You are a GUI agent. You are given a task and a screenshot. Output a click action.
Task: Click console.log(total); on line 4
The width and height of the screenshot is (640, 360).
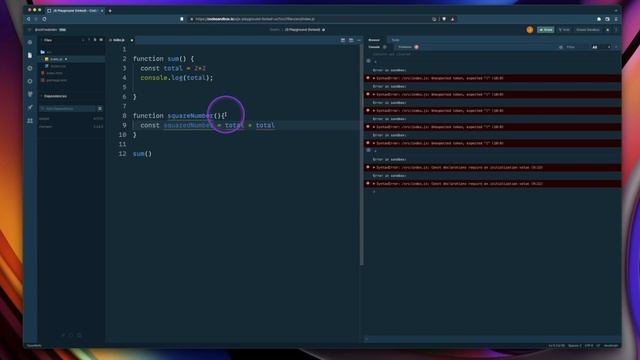tap(177, 78)
